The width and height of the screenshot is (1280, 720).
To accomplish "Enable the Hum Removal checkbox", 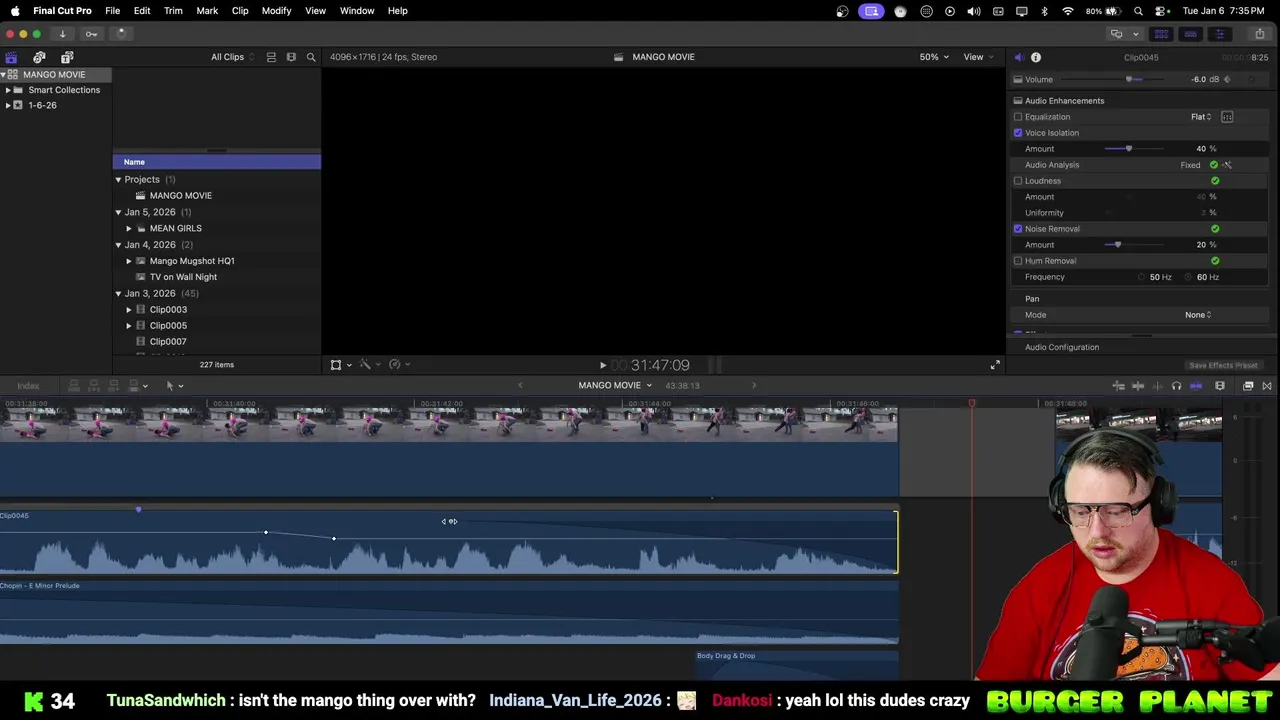I will pos(1018,261).
